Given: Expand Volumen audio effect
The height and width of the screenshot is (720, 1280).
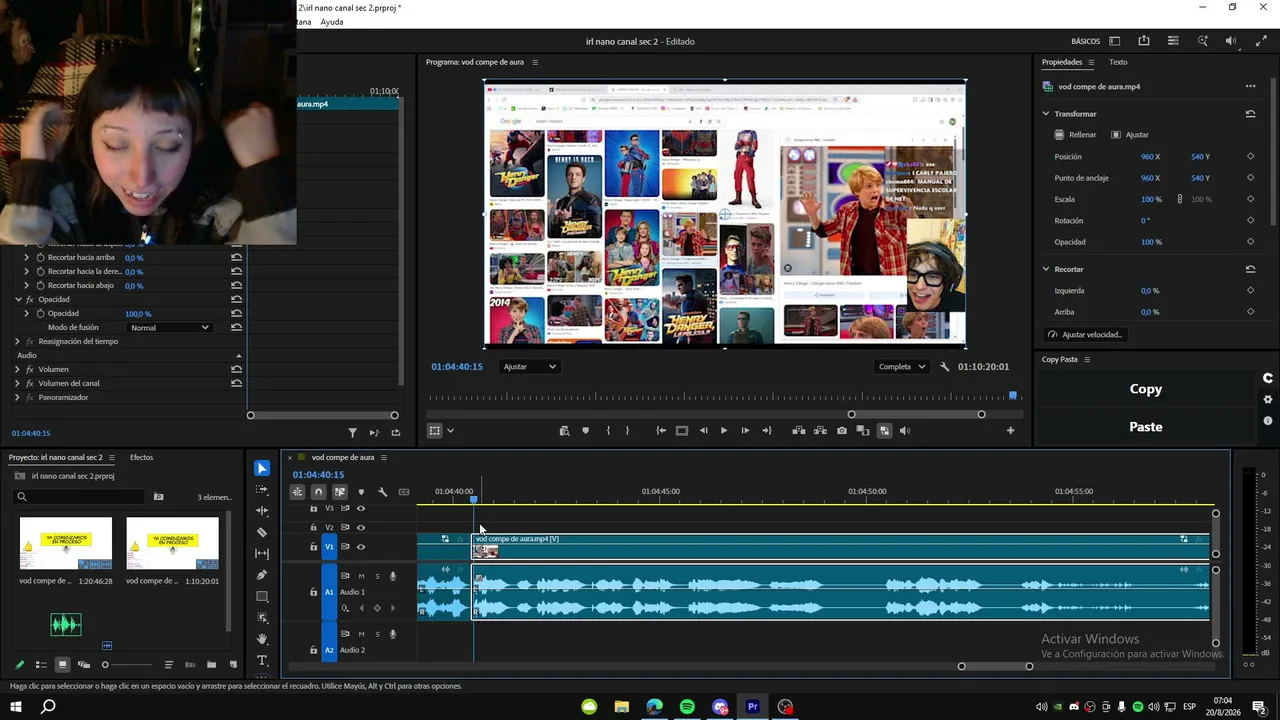Looking at the screenshot, I should pos(17,369).
